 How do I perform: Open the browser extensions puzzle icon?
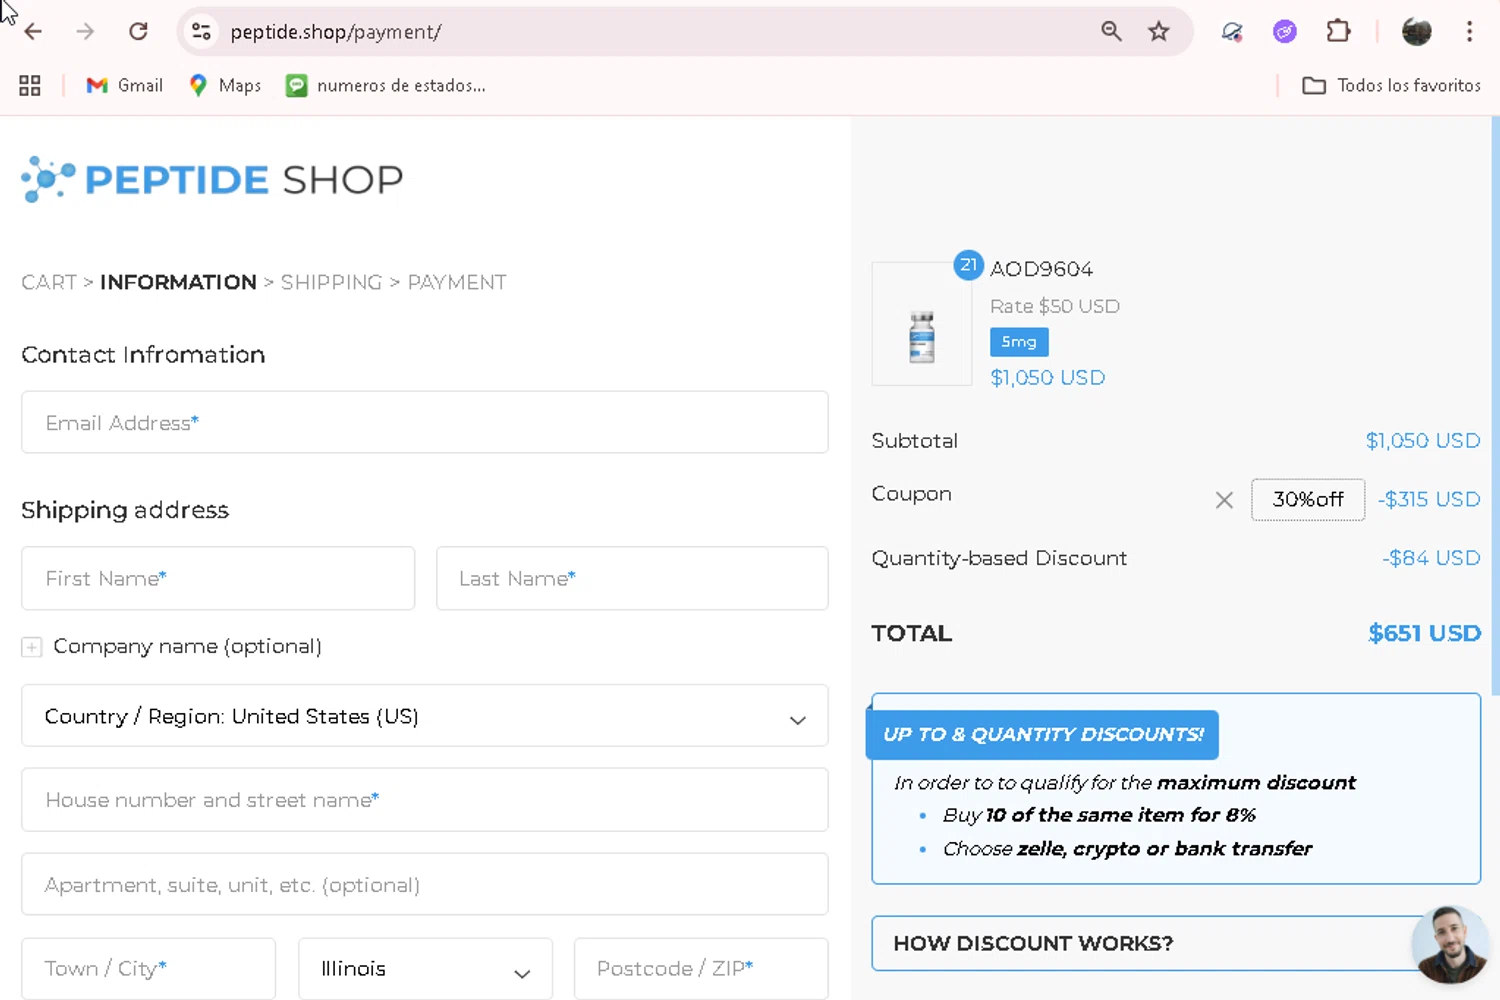click(x=1338, y=32)
